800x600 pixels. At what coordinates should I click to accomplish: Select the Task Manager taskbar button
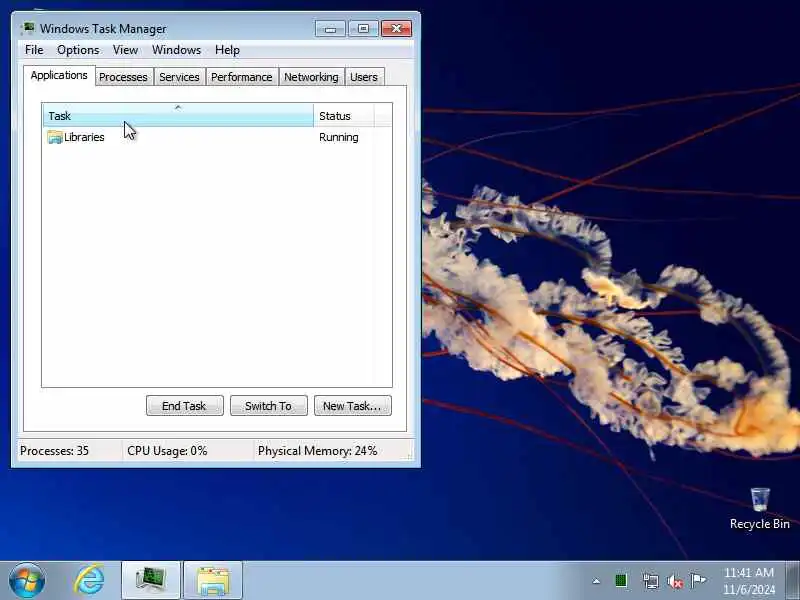pyautogui.click(x=151, y=581)
